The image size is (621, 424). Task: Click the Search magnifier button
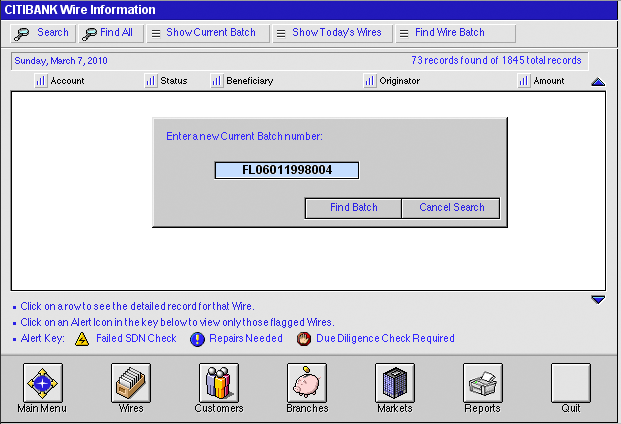click(x=43, y=33)
